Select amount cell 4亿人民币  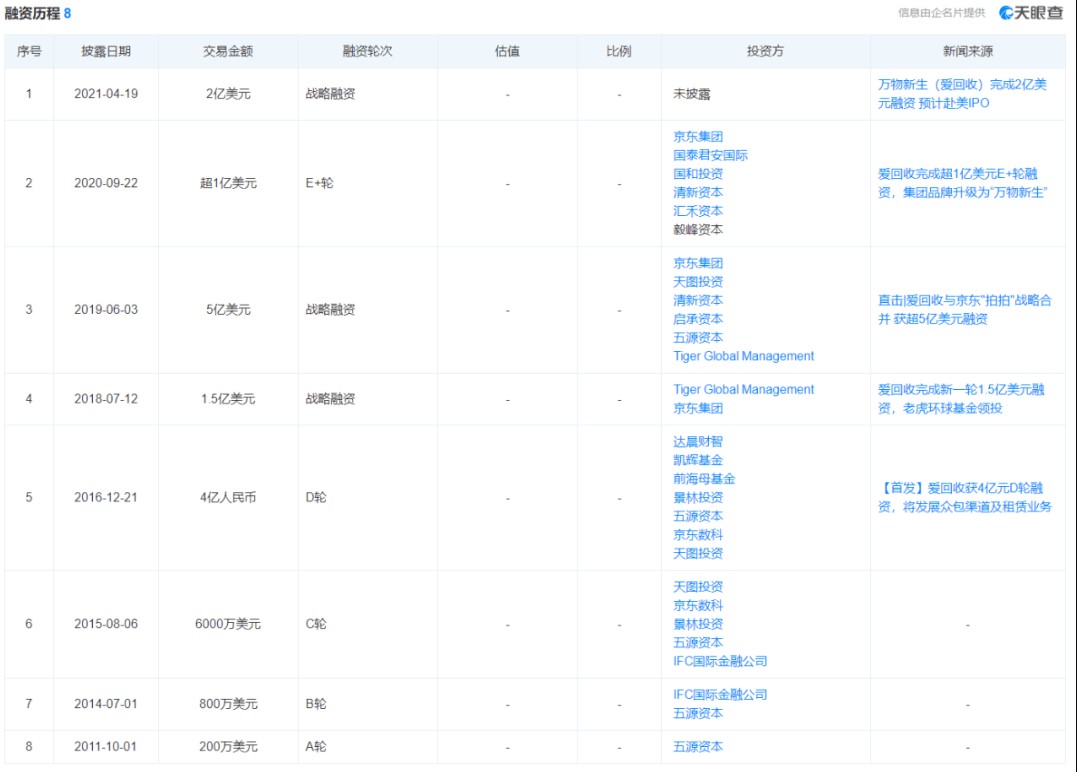pyautogui.click(x=228, y=497)
